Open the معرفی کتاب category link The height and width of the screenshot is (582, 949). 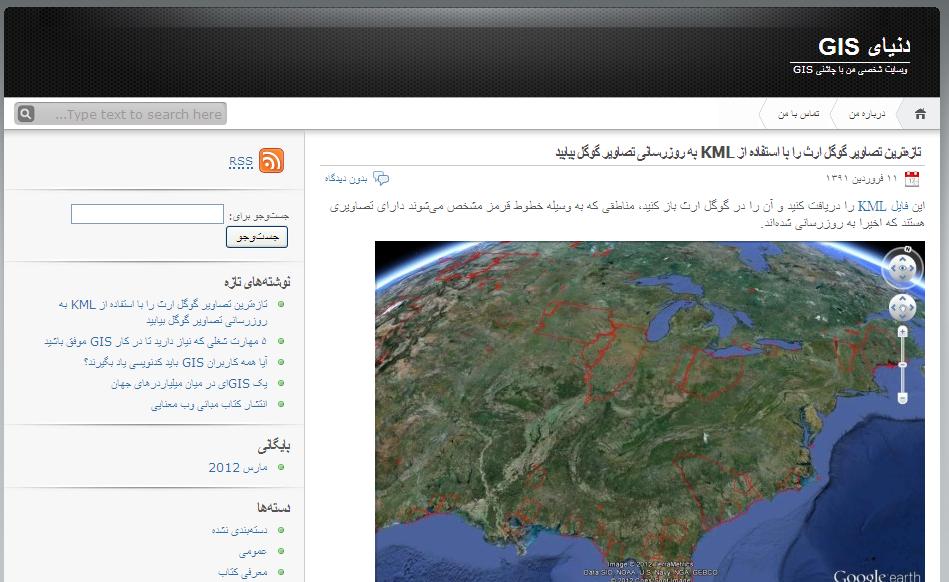click(242, 573)
